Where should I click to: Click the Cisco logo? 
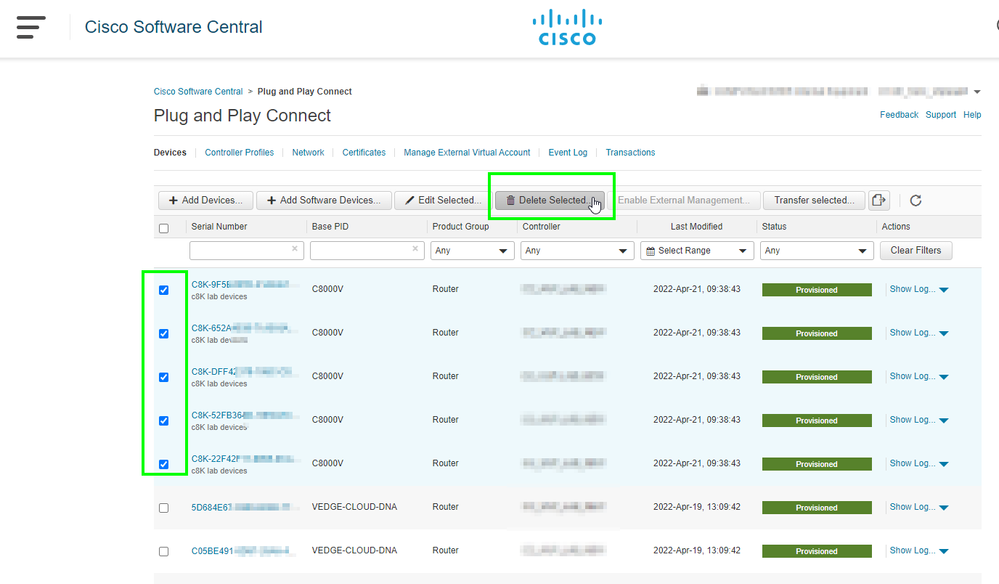[x=567, y=27]
